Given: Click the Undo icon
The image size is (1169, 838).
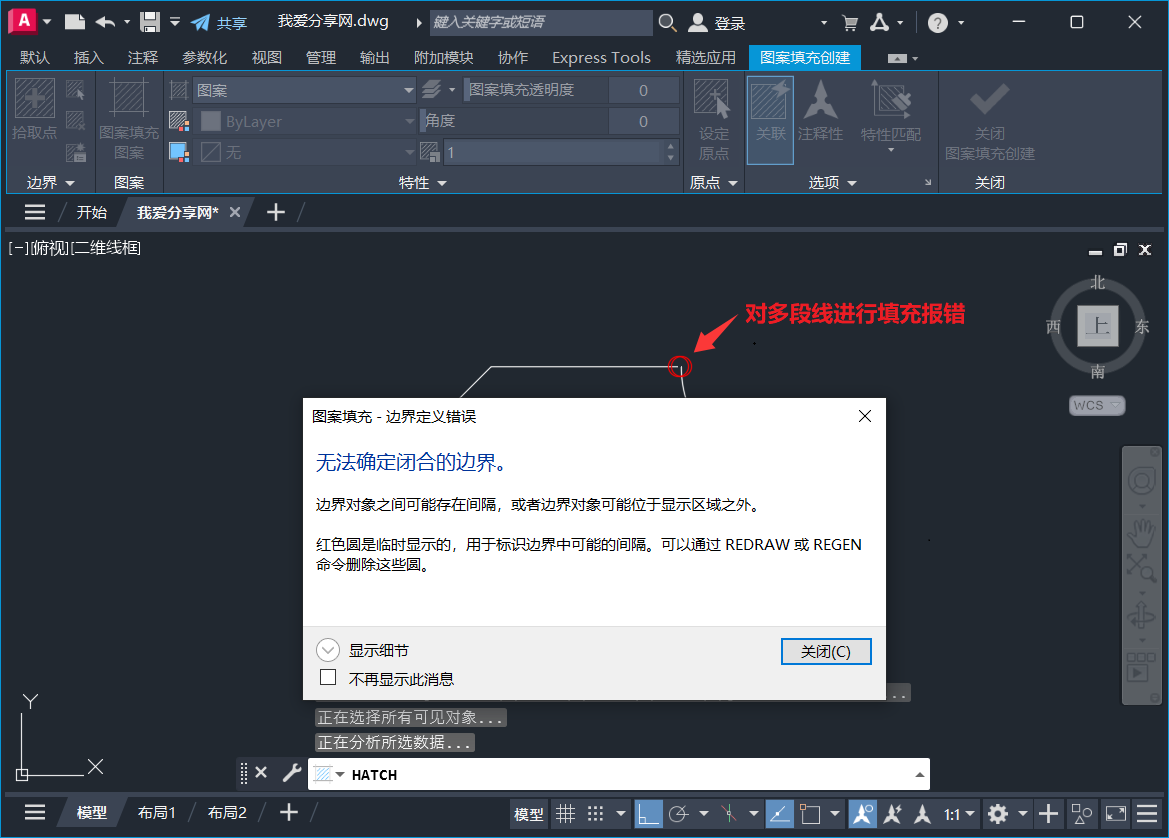Looking at the screenshot, I should click(103, 20).
